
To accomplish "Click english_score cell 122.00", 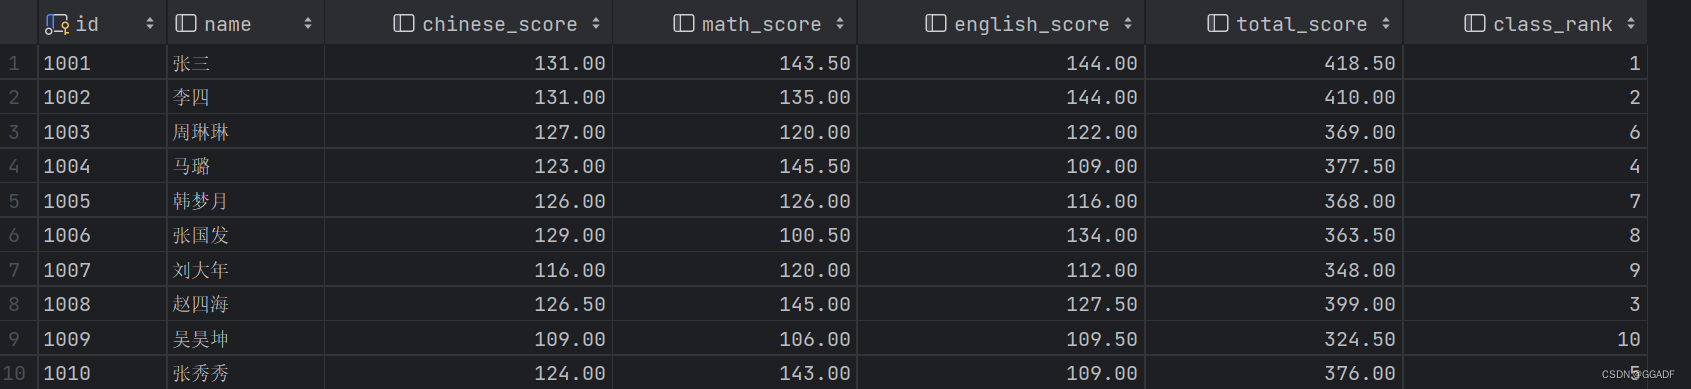I will pos(1001,132).
